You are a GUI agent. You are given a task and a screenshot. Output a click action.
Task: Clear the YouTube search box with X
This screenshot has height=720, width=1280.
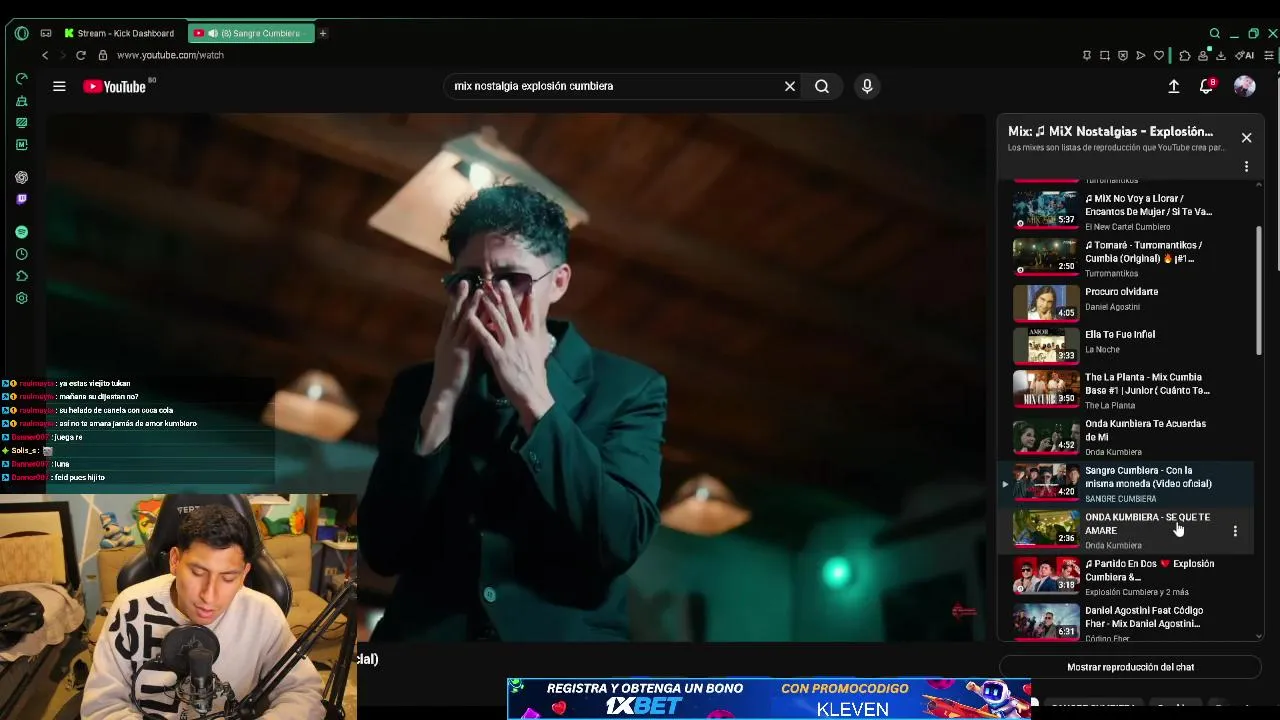[x=790, y=86]
